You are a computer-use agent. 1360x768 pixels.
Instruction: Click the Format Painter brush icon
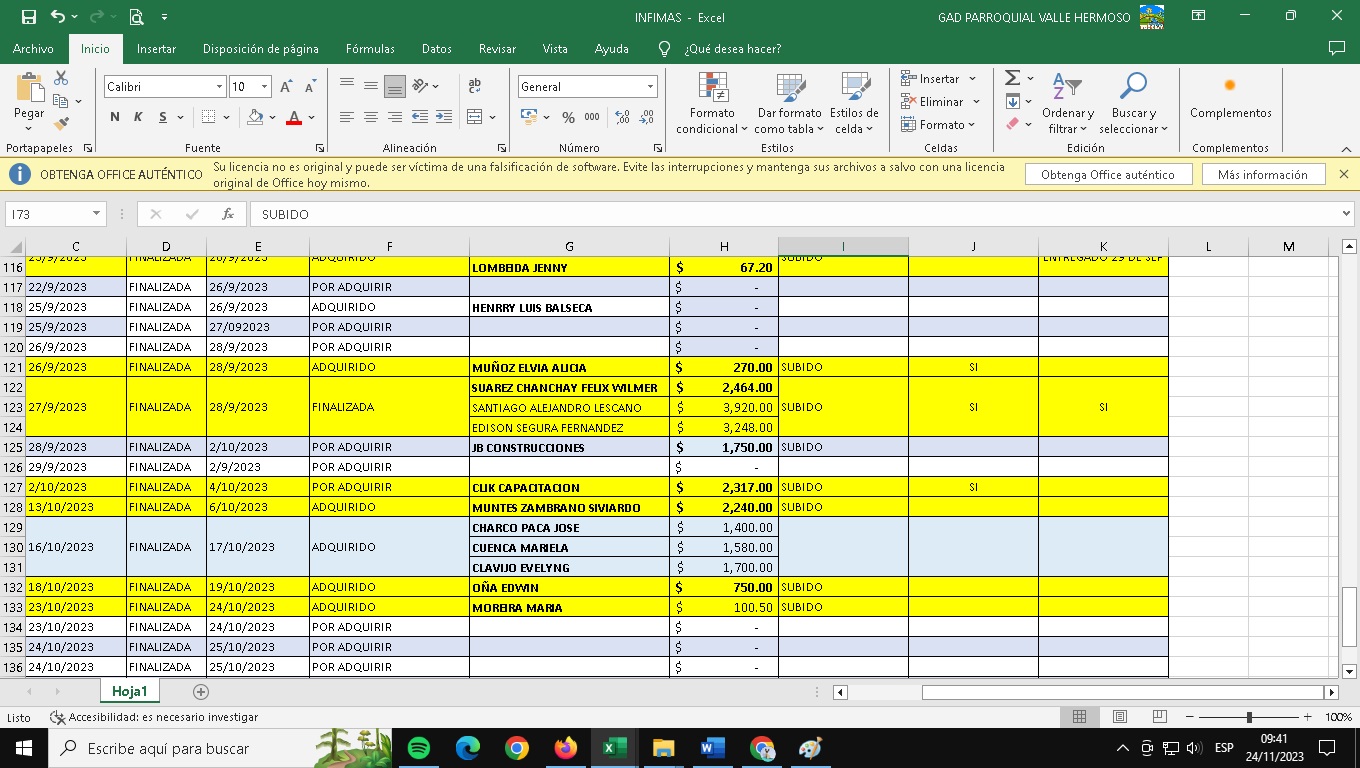point(62,124)
